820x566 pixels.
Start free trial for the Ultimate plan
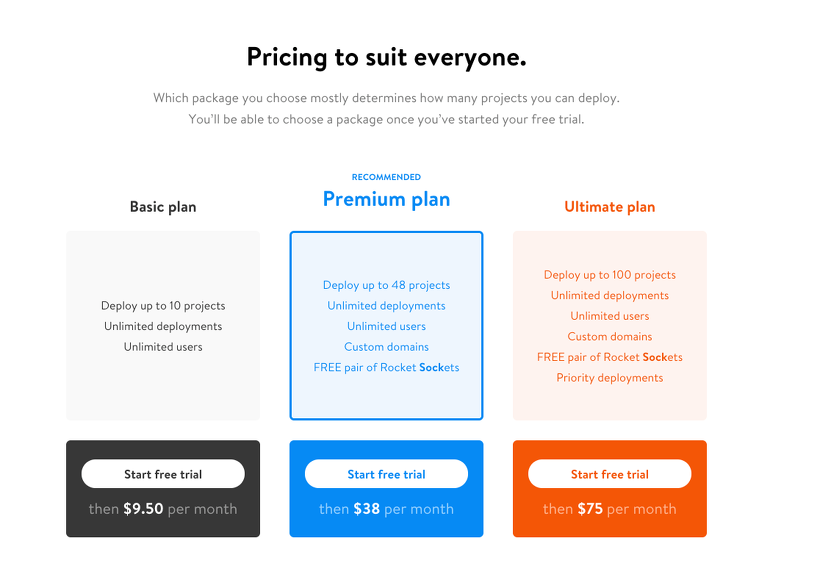tap(609, 474)
